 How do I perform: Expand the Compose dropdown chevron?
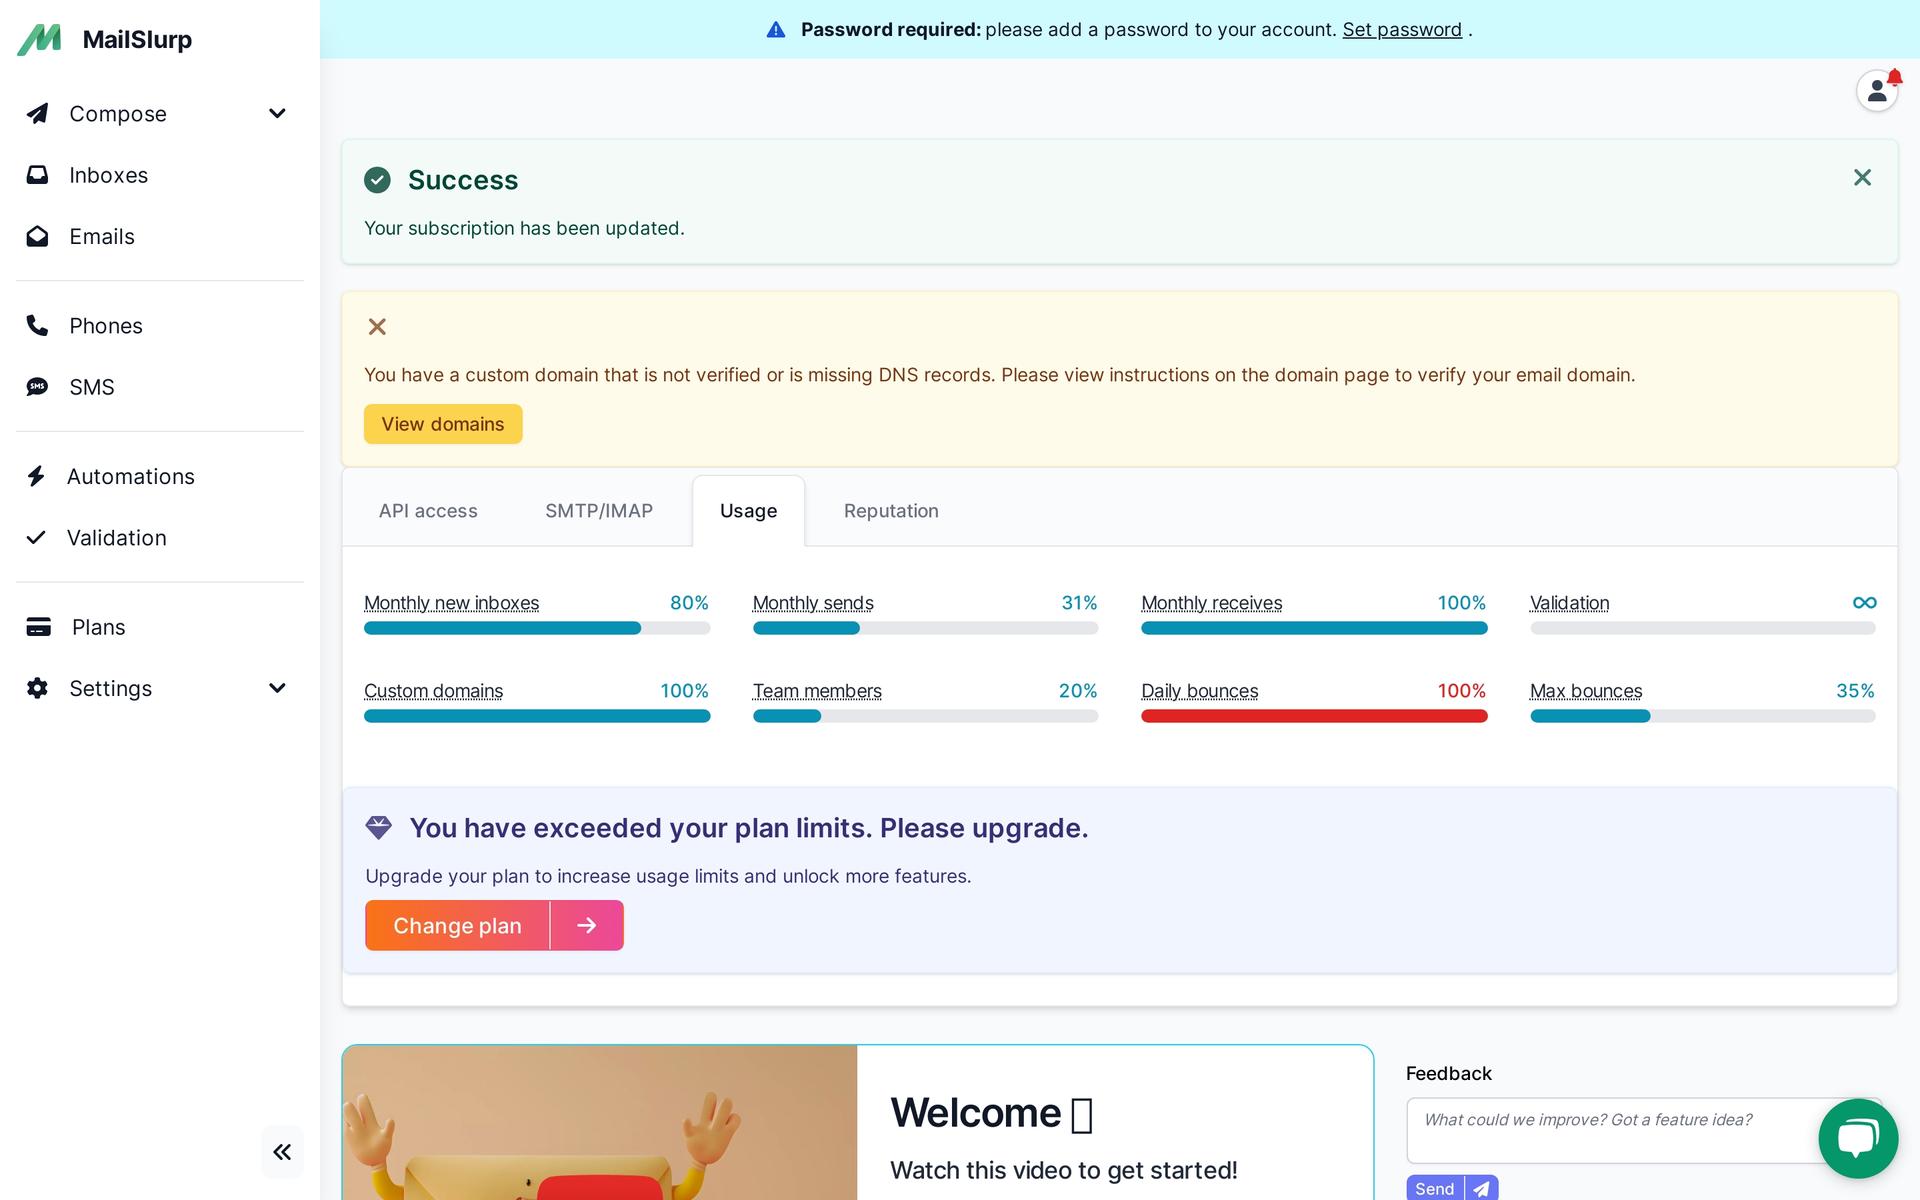pyautogui.click(x=276, y=113)
